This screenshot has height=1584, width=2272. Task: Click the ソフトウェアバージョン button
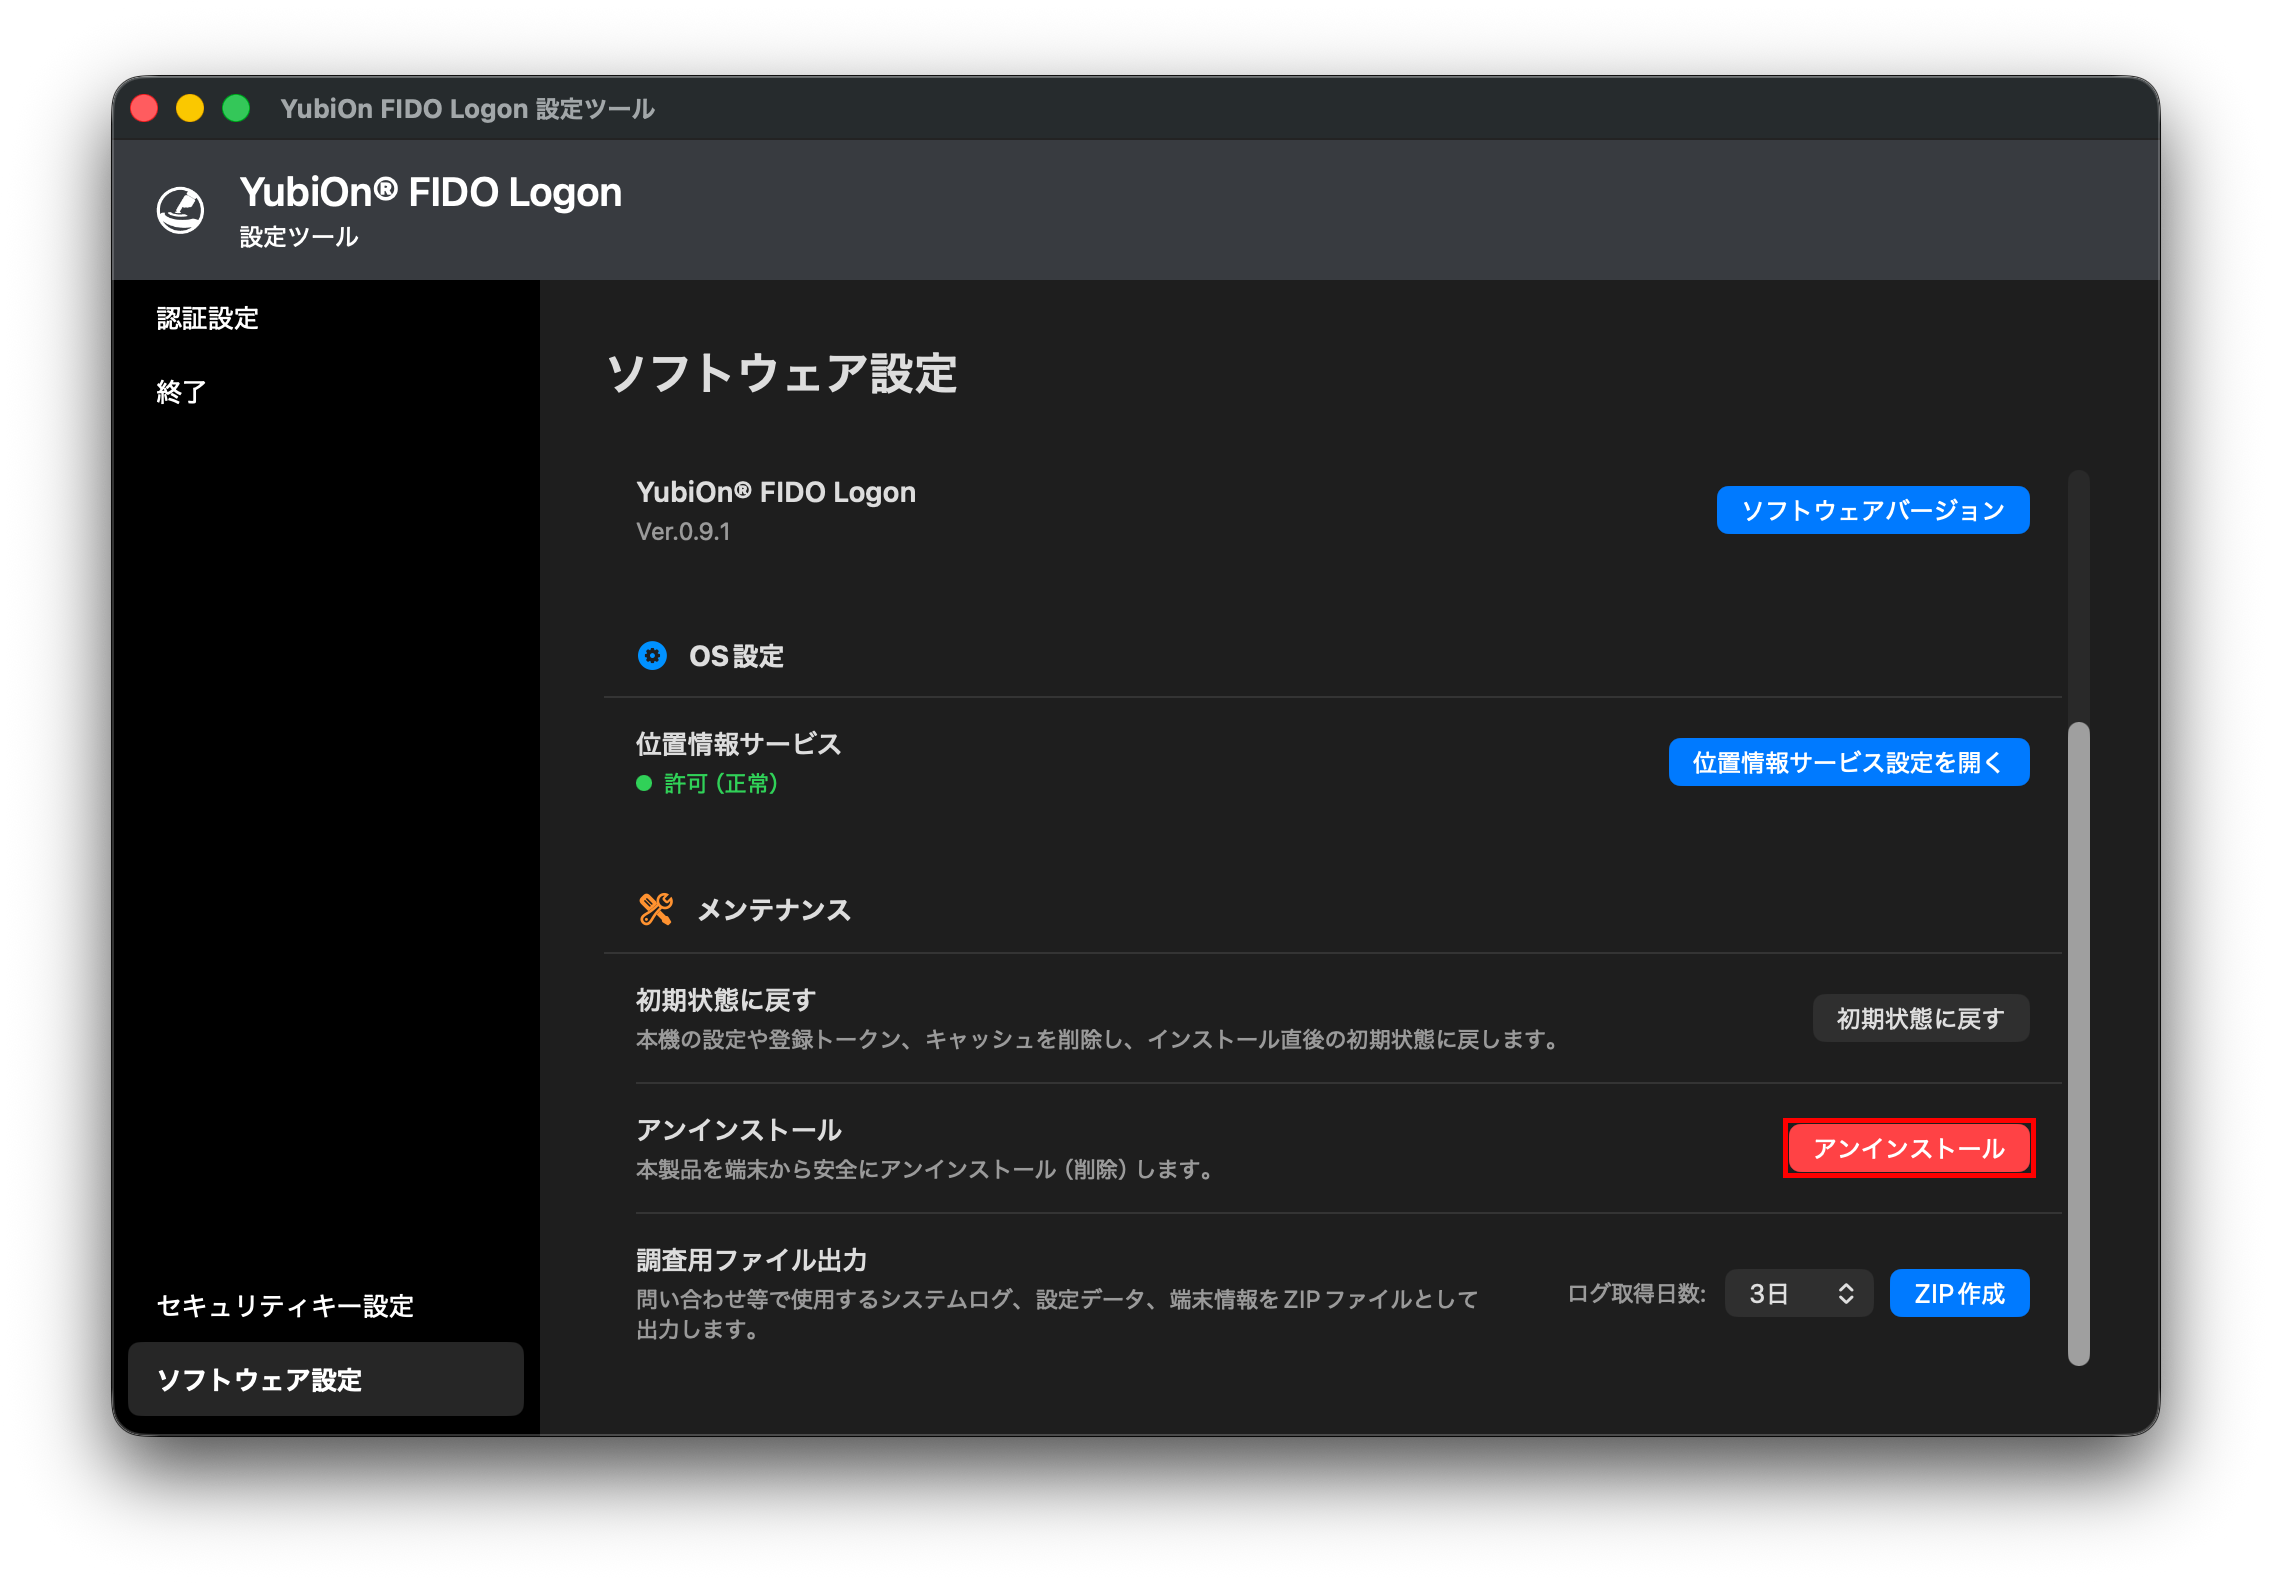(x=1873, y=510)
